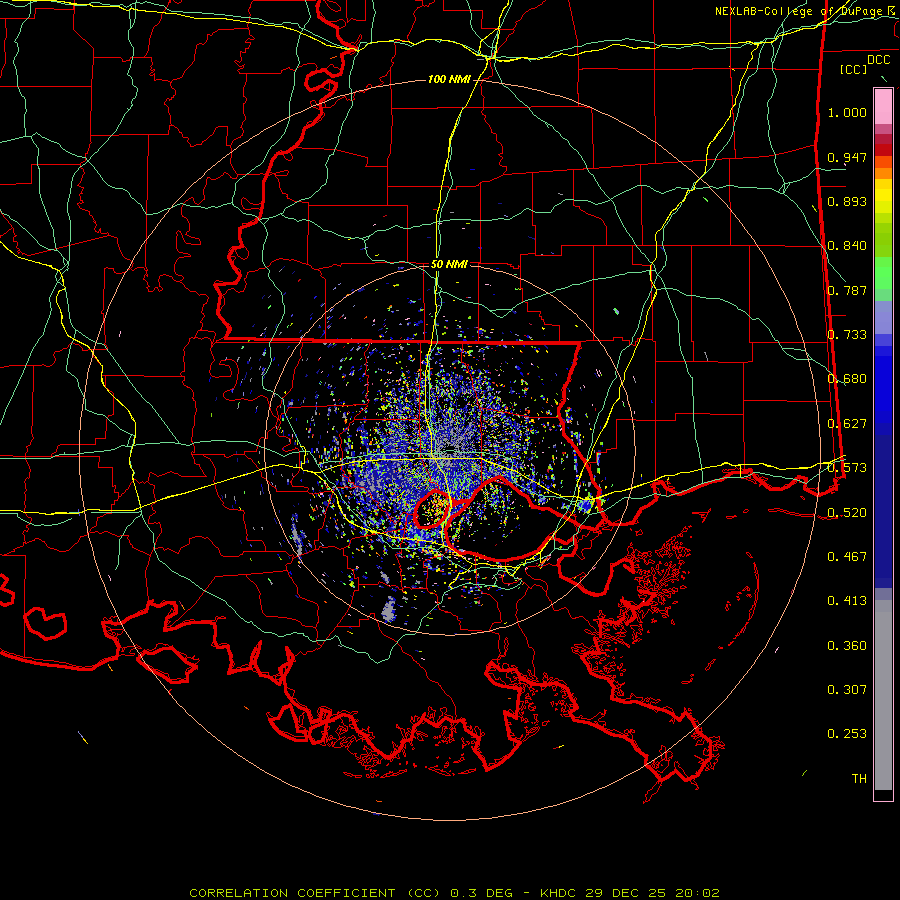Pick the 0.680 legend value
Viewport: 900px width, 900px height.
coord(847,379)
